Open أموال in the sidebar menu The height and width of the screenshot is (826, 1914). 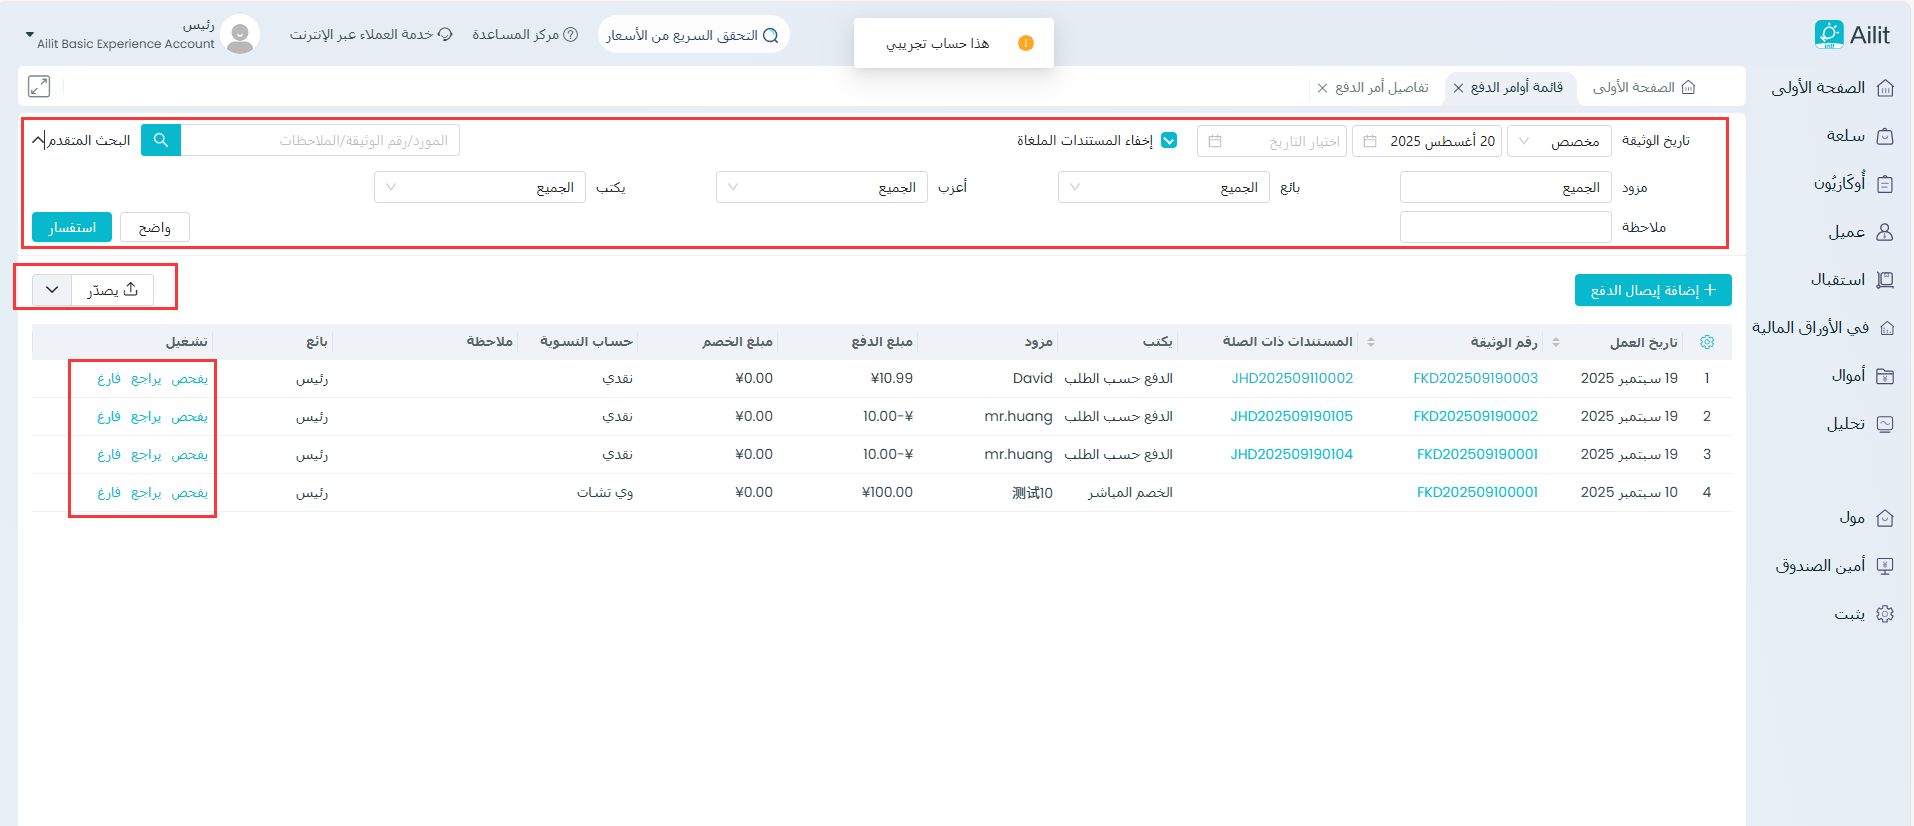1846,376
